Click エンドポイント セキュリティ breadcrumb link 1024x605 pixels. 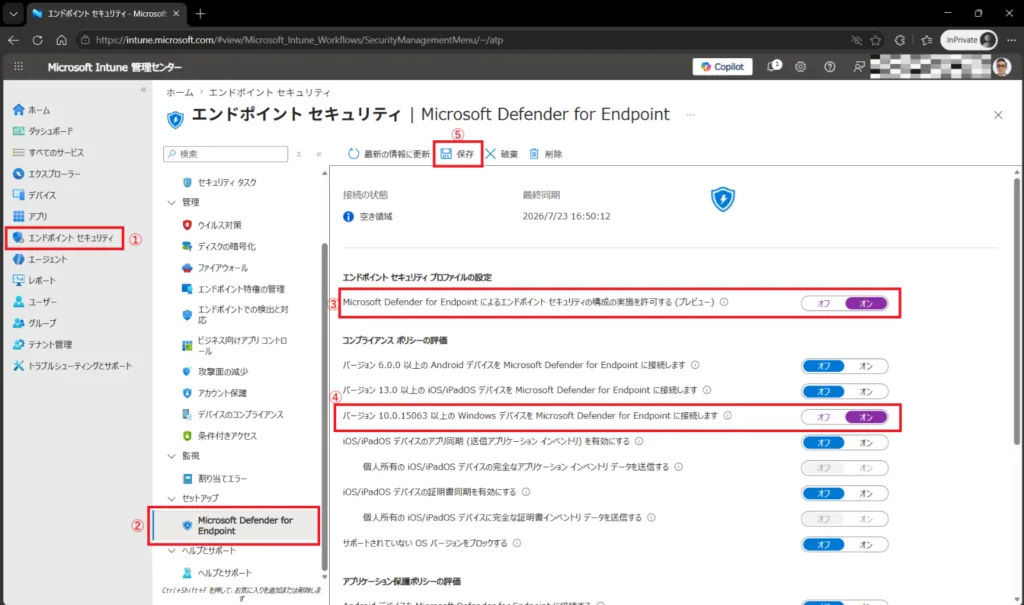[x=270, y=92]
